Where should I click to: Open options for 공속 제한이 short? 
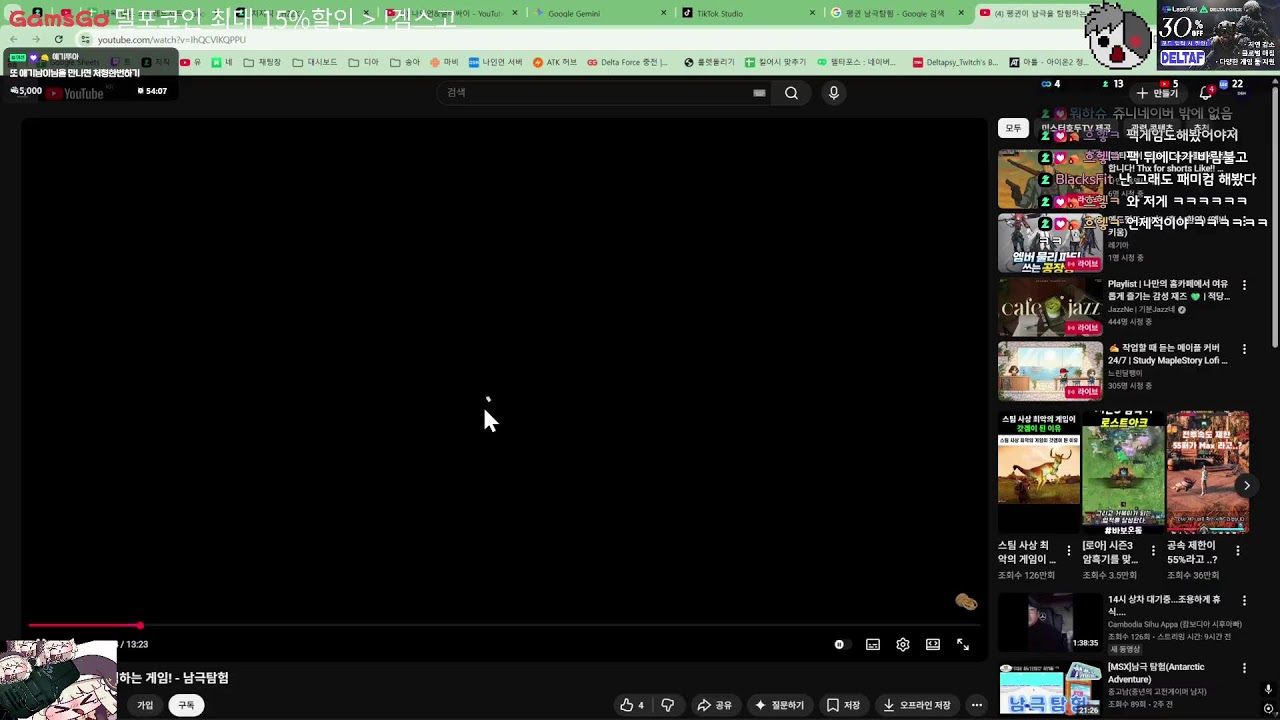1238,551
